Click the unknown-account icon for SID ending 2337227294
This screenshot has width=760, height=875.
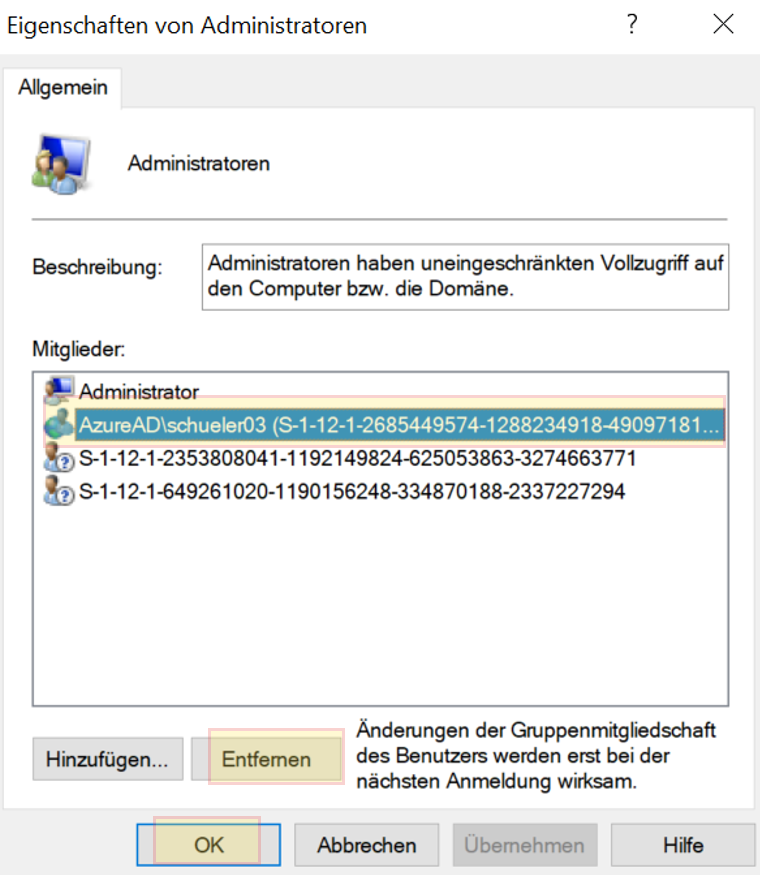tap(59, 492)
